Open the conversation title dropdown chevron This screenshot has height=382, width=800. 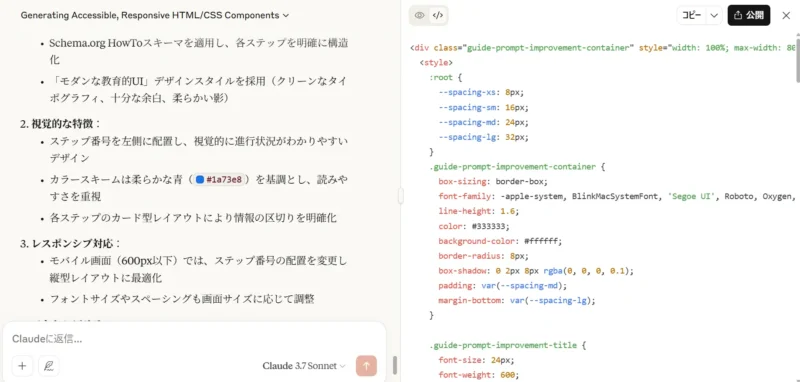(286, 16)
